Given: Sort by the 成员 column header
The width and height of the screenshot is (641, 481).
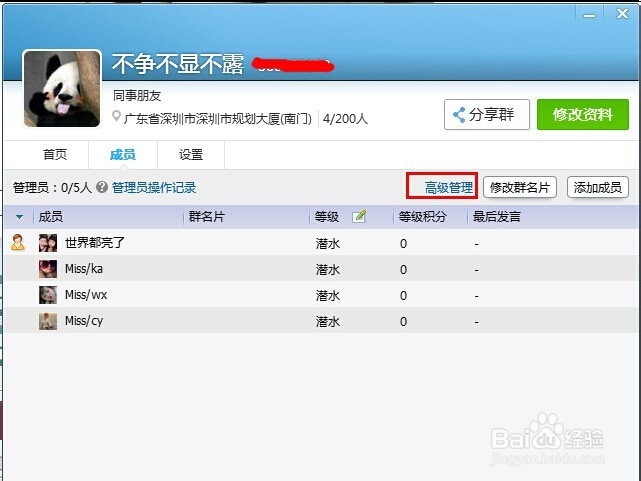Looking at the screenshot, I should click(x=51, y=217).
